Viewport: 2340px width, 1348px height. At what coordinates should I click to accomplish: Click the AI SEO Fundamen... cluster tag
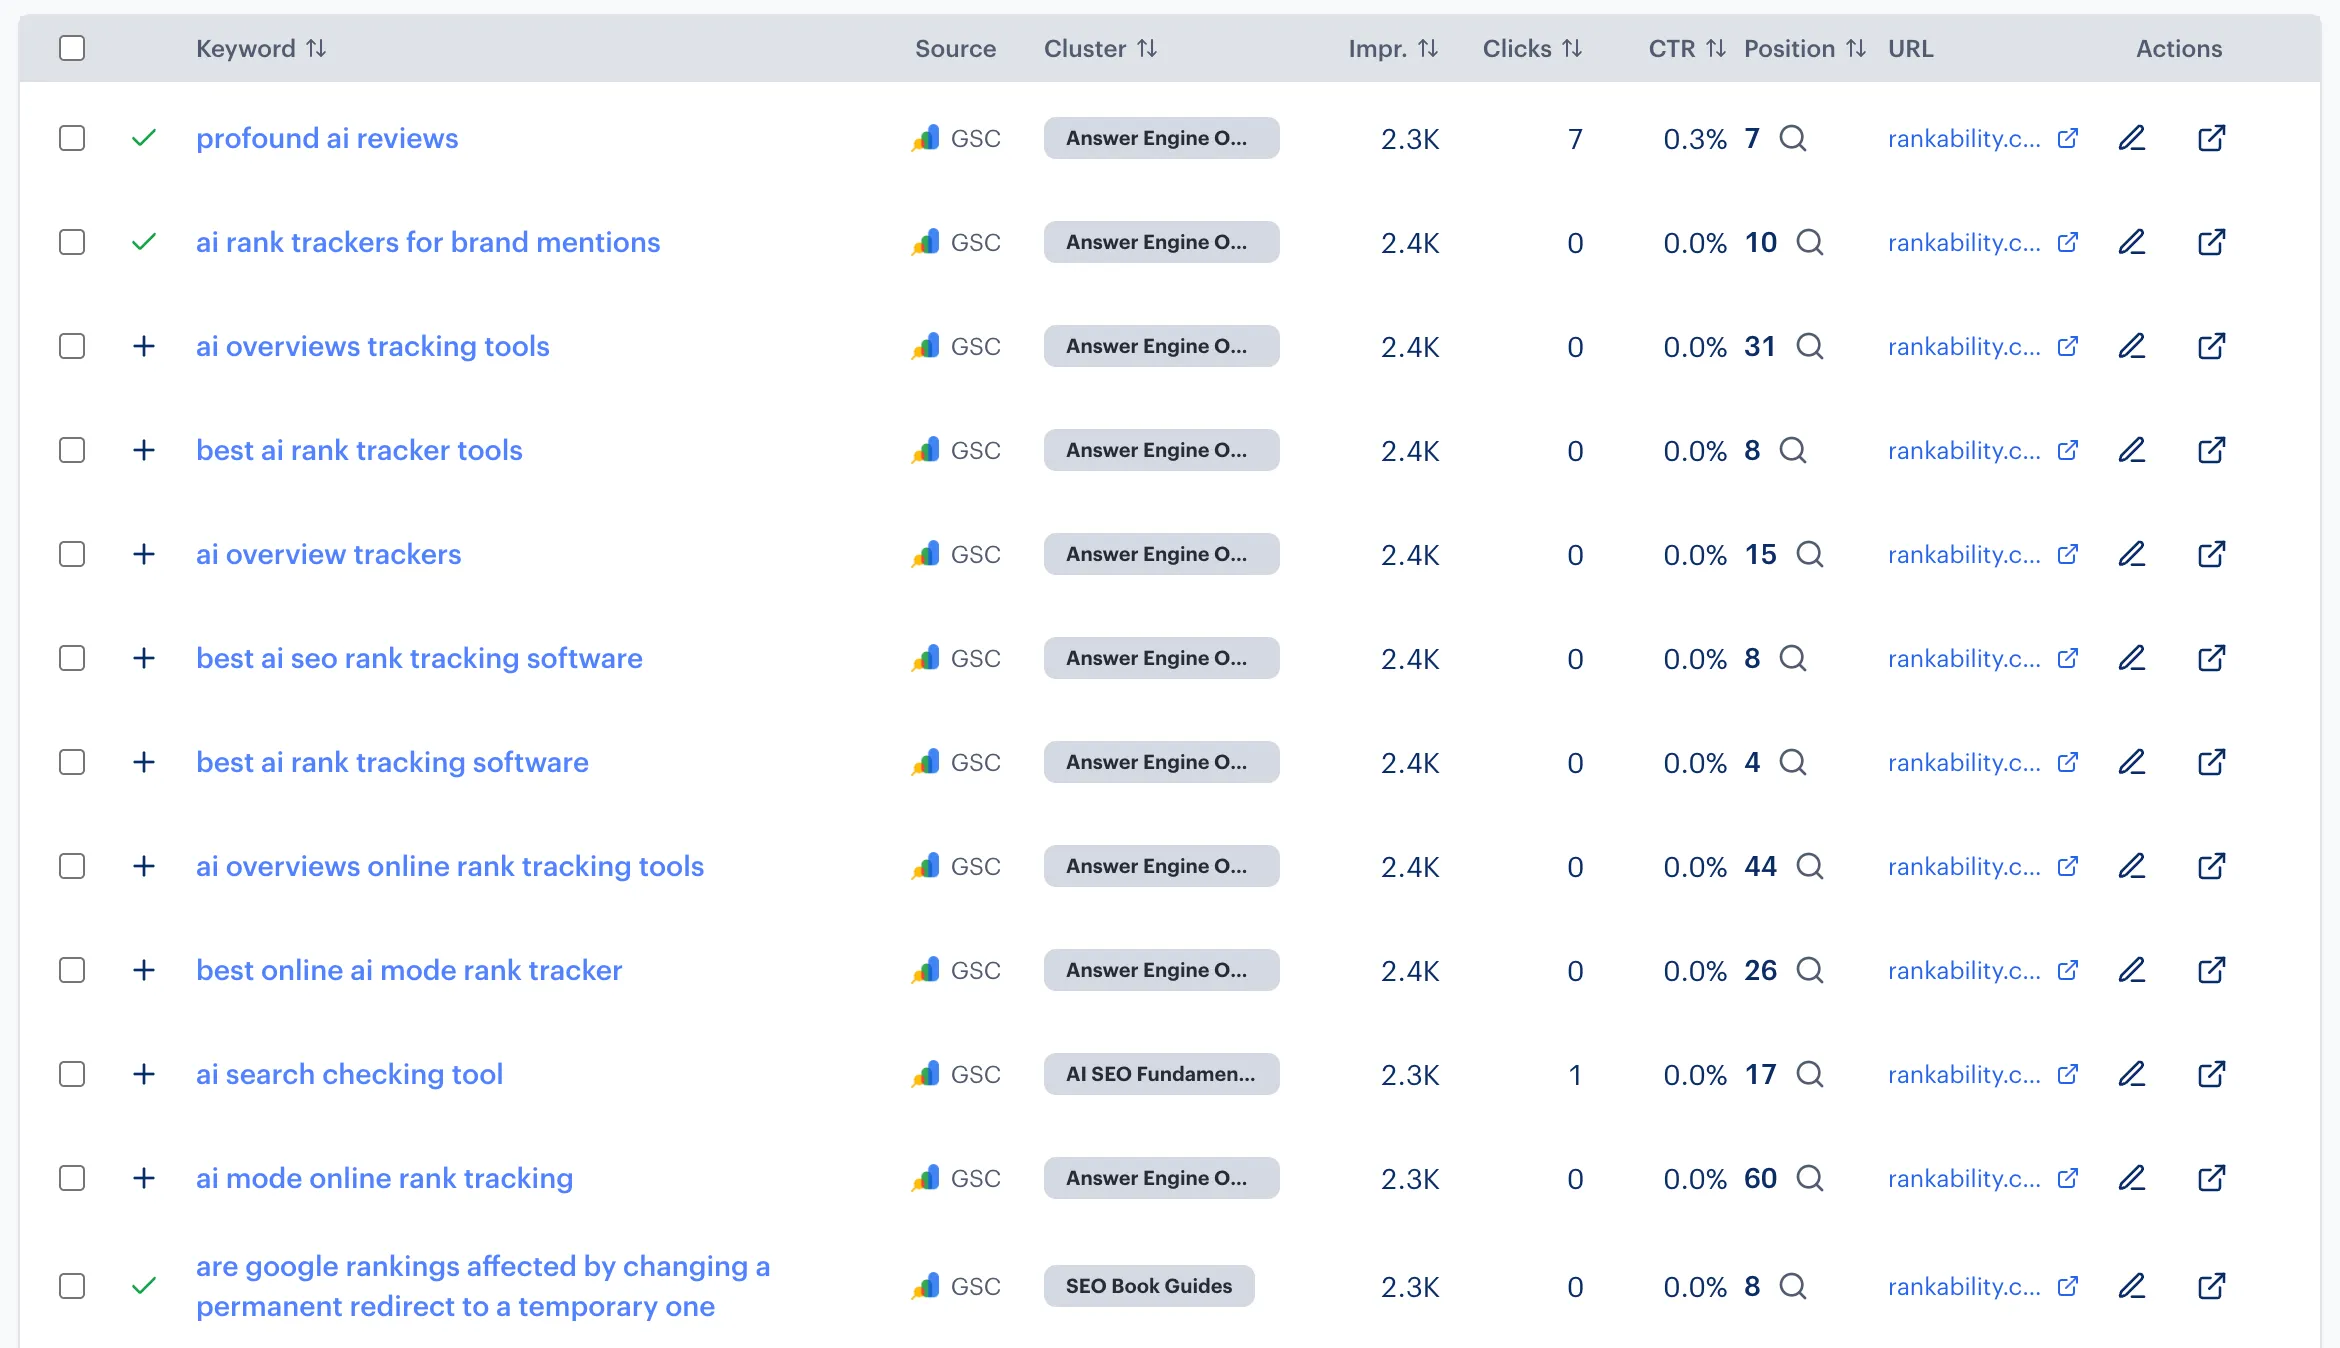1161,1074
